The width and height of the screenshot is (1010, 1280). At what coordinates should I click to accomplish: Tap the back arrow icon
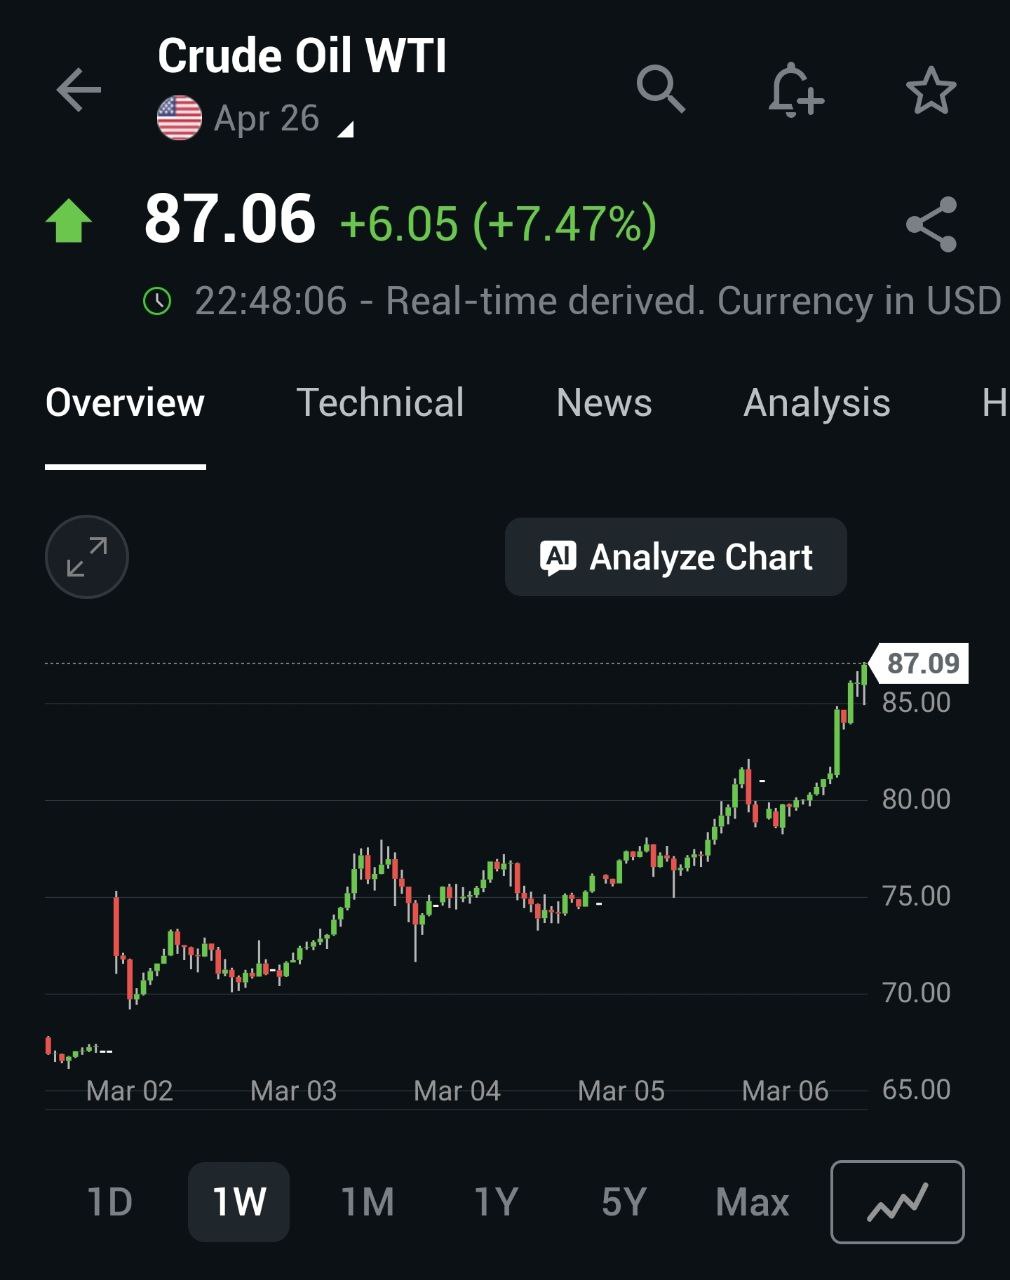tap(79, 91)
